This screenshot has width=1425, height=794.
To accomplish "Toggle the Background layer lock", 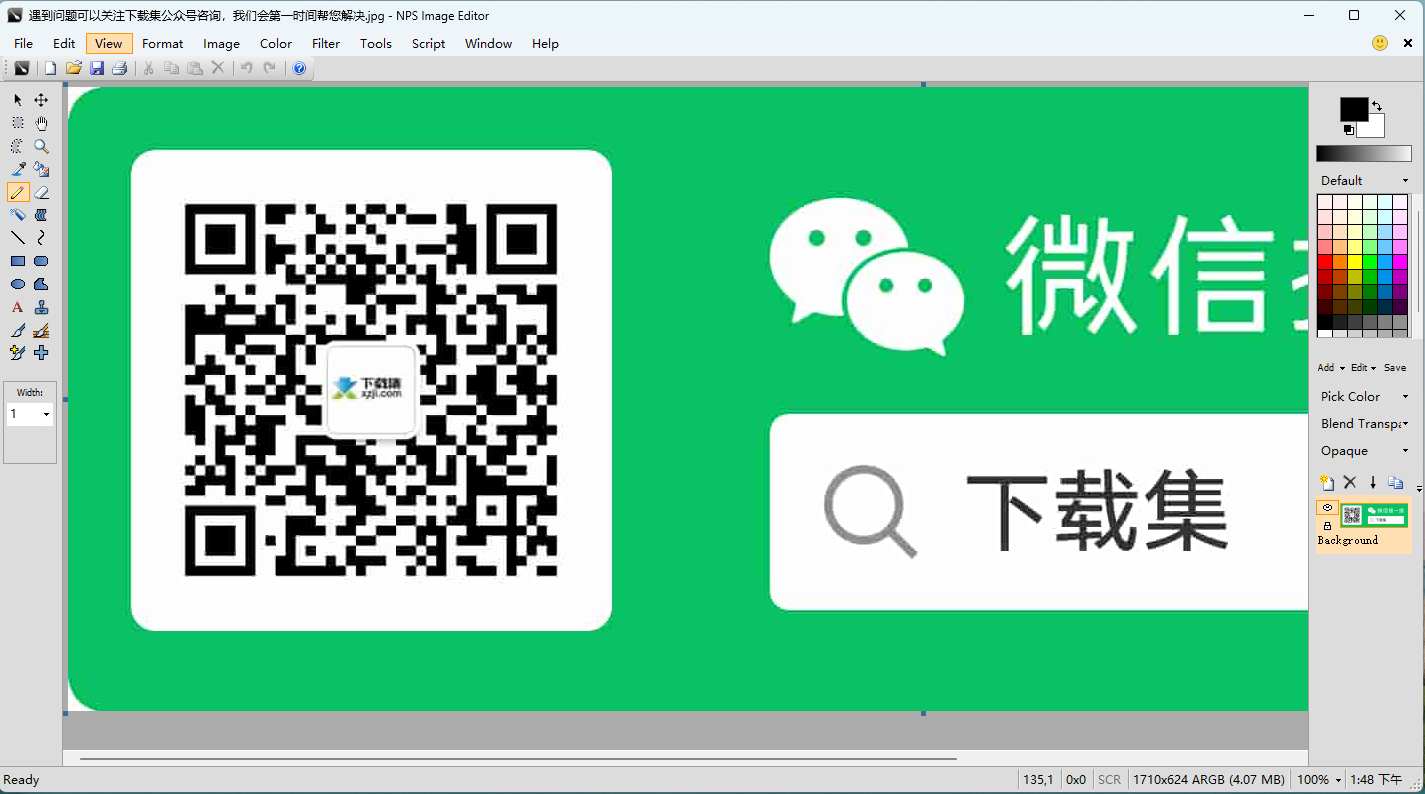I will (x=1327, y=526).
